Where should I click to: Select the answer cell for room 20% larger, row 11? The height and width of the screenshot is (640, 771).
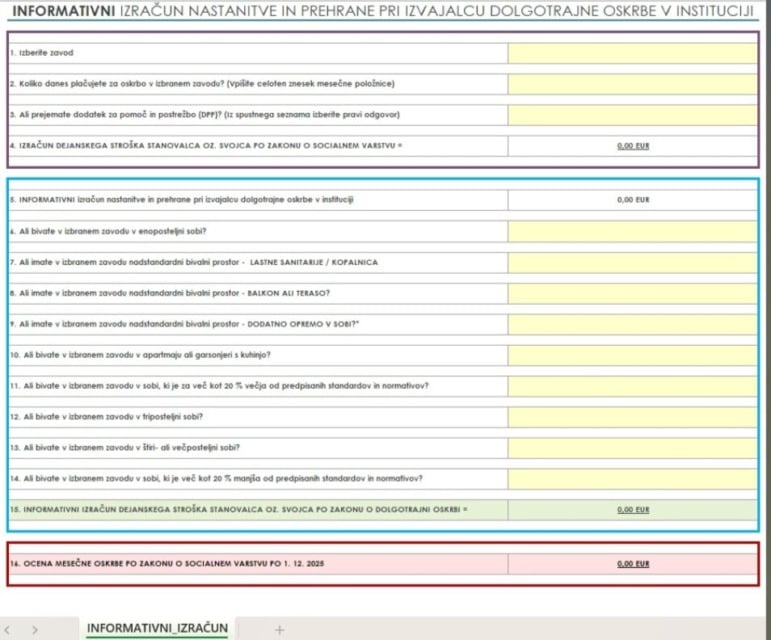(x=632, y=386)
